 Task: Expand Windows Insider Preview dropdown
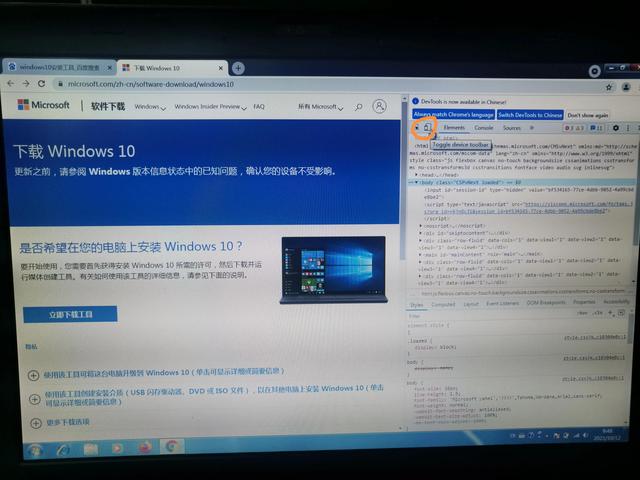[210, 107]
